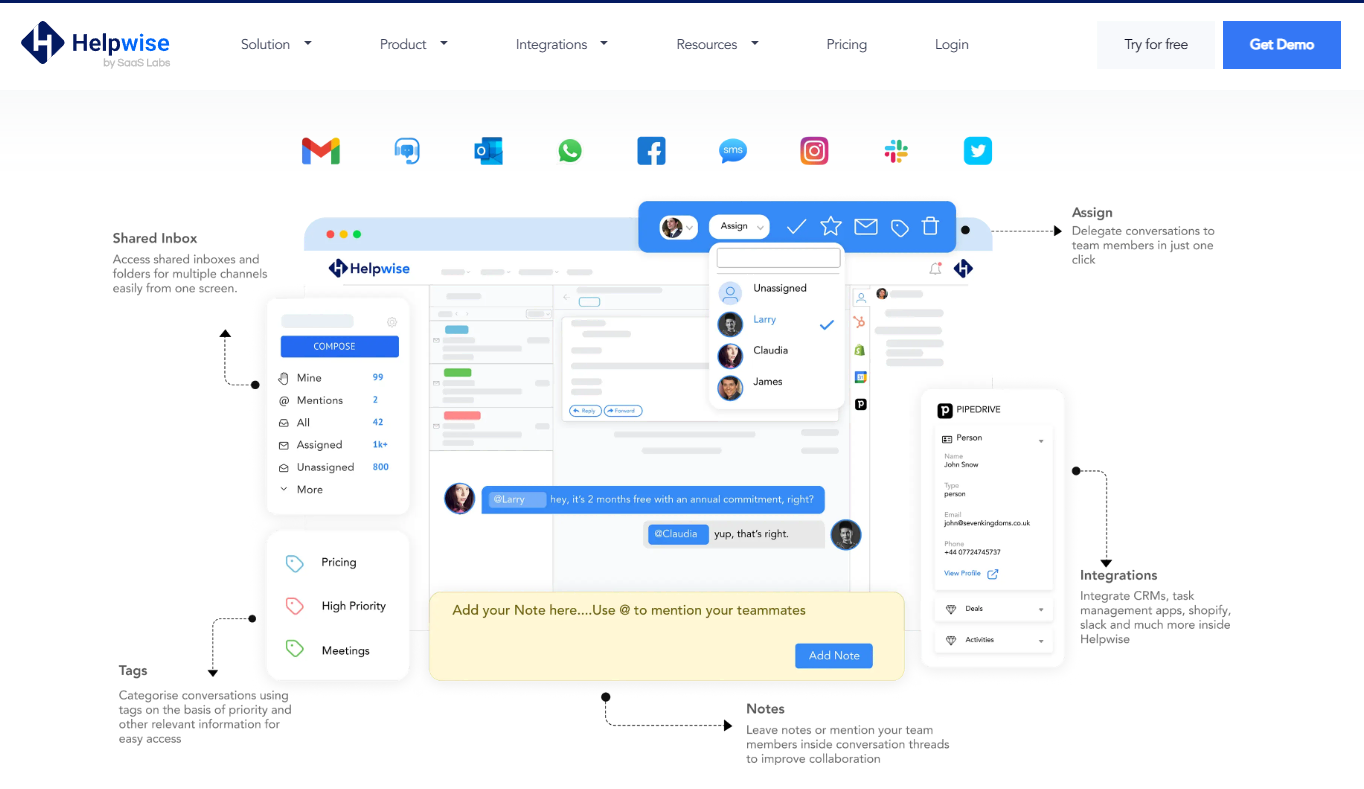Open the Pricing page from navigation
This screenshot has width=1364, height=789.
click(x=846, y=44)
